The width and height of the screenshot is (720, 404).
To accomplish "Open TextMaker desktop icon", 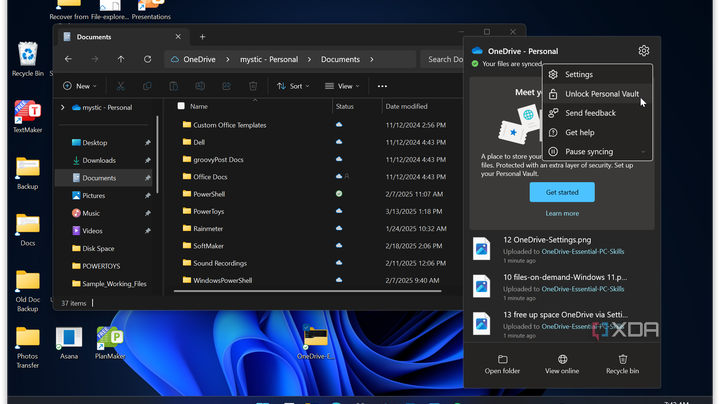I will [28, 116].
